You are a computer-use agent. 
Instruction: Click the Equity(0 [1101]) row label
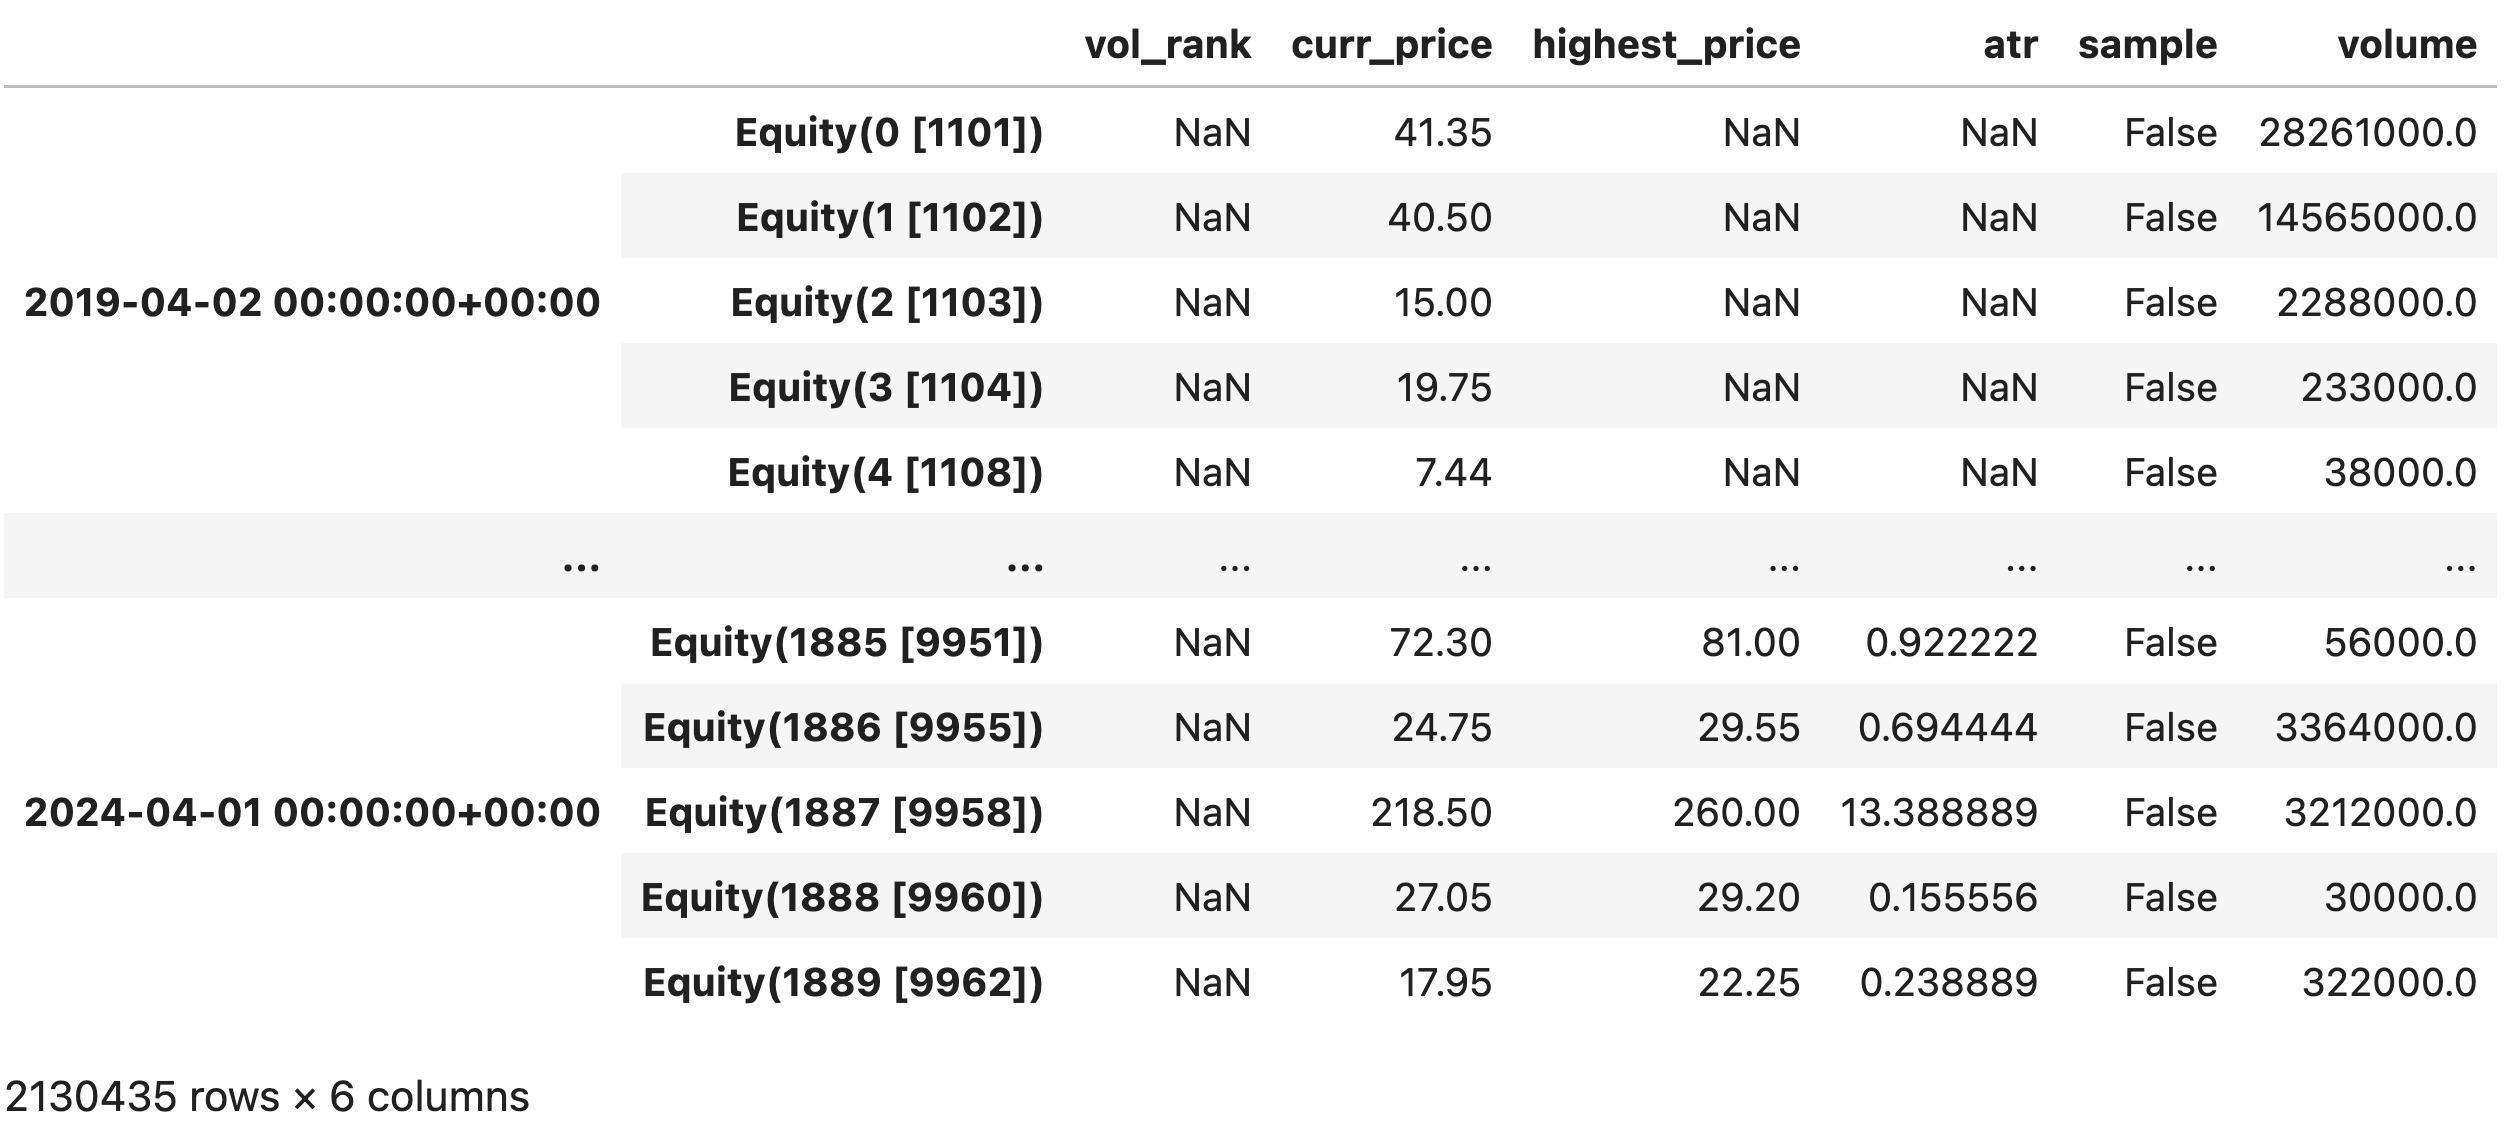pos(888,132)
